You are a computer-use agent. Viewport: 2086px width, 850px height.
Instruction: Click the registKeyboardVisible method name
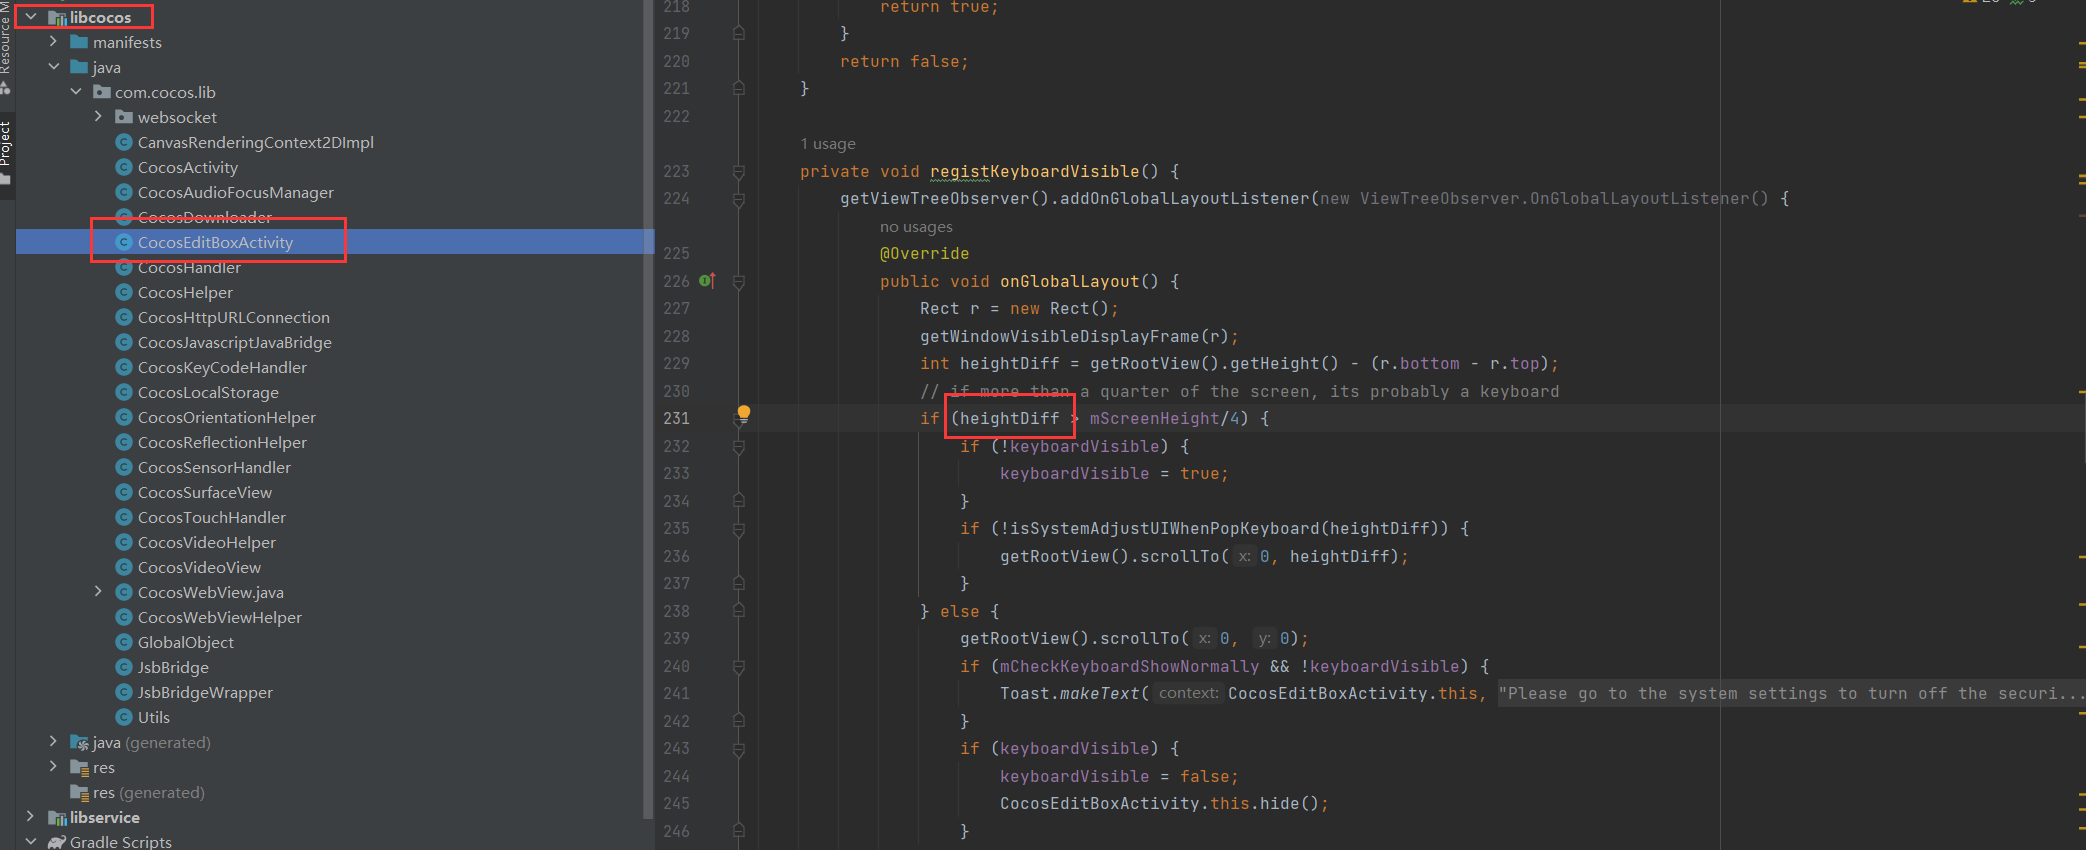coord(1034,171)
